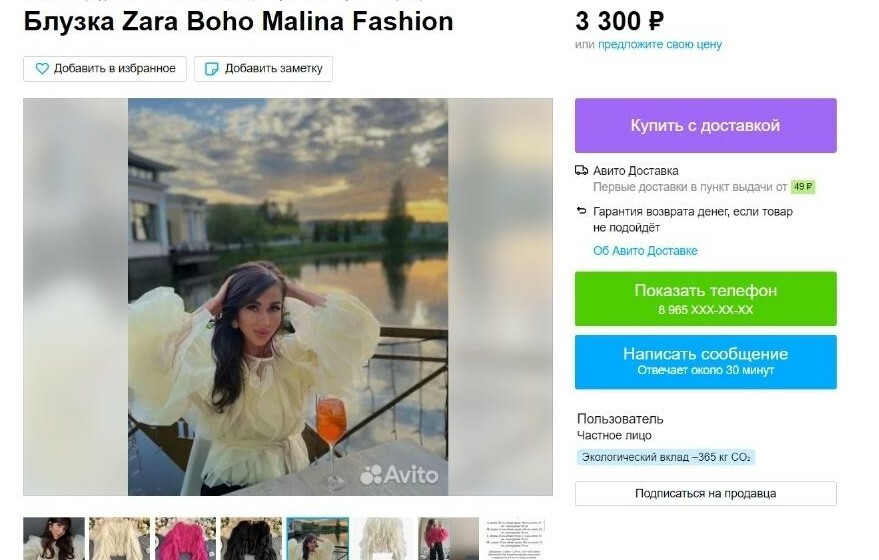Viewport: 879px width, 560px height.
Task: Click the 49 ₽ green price badge
Action: tap(803, 187)
